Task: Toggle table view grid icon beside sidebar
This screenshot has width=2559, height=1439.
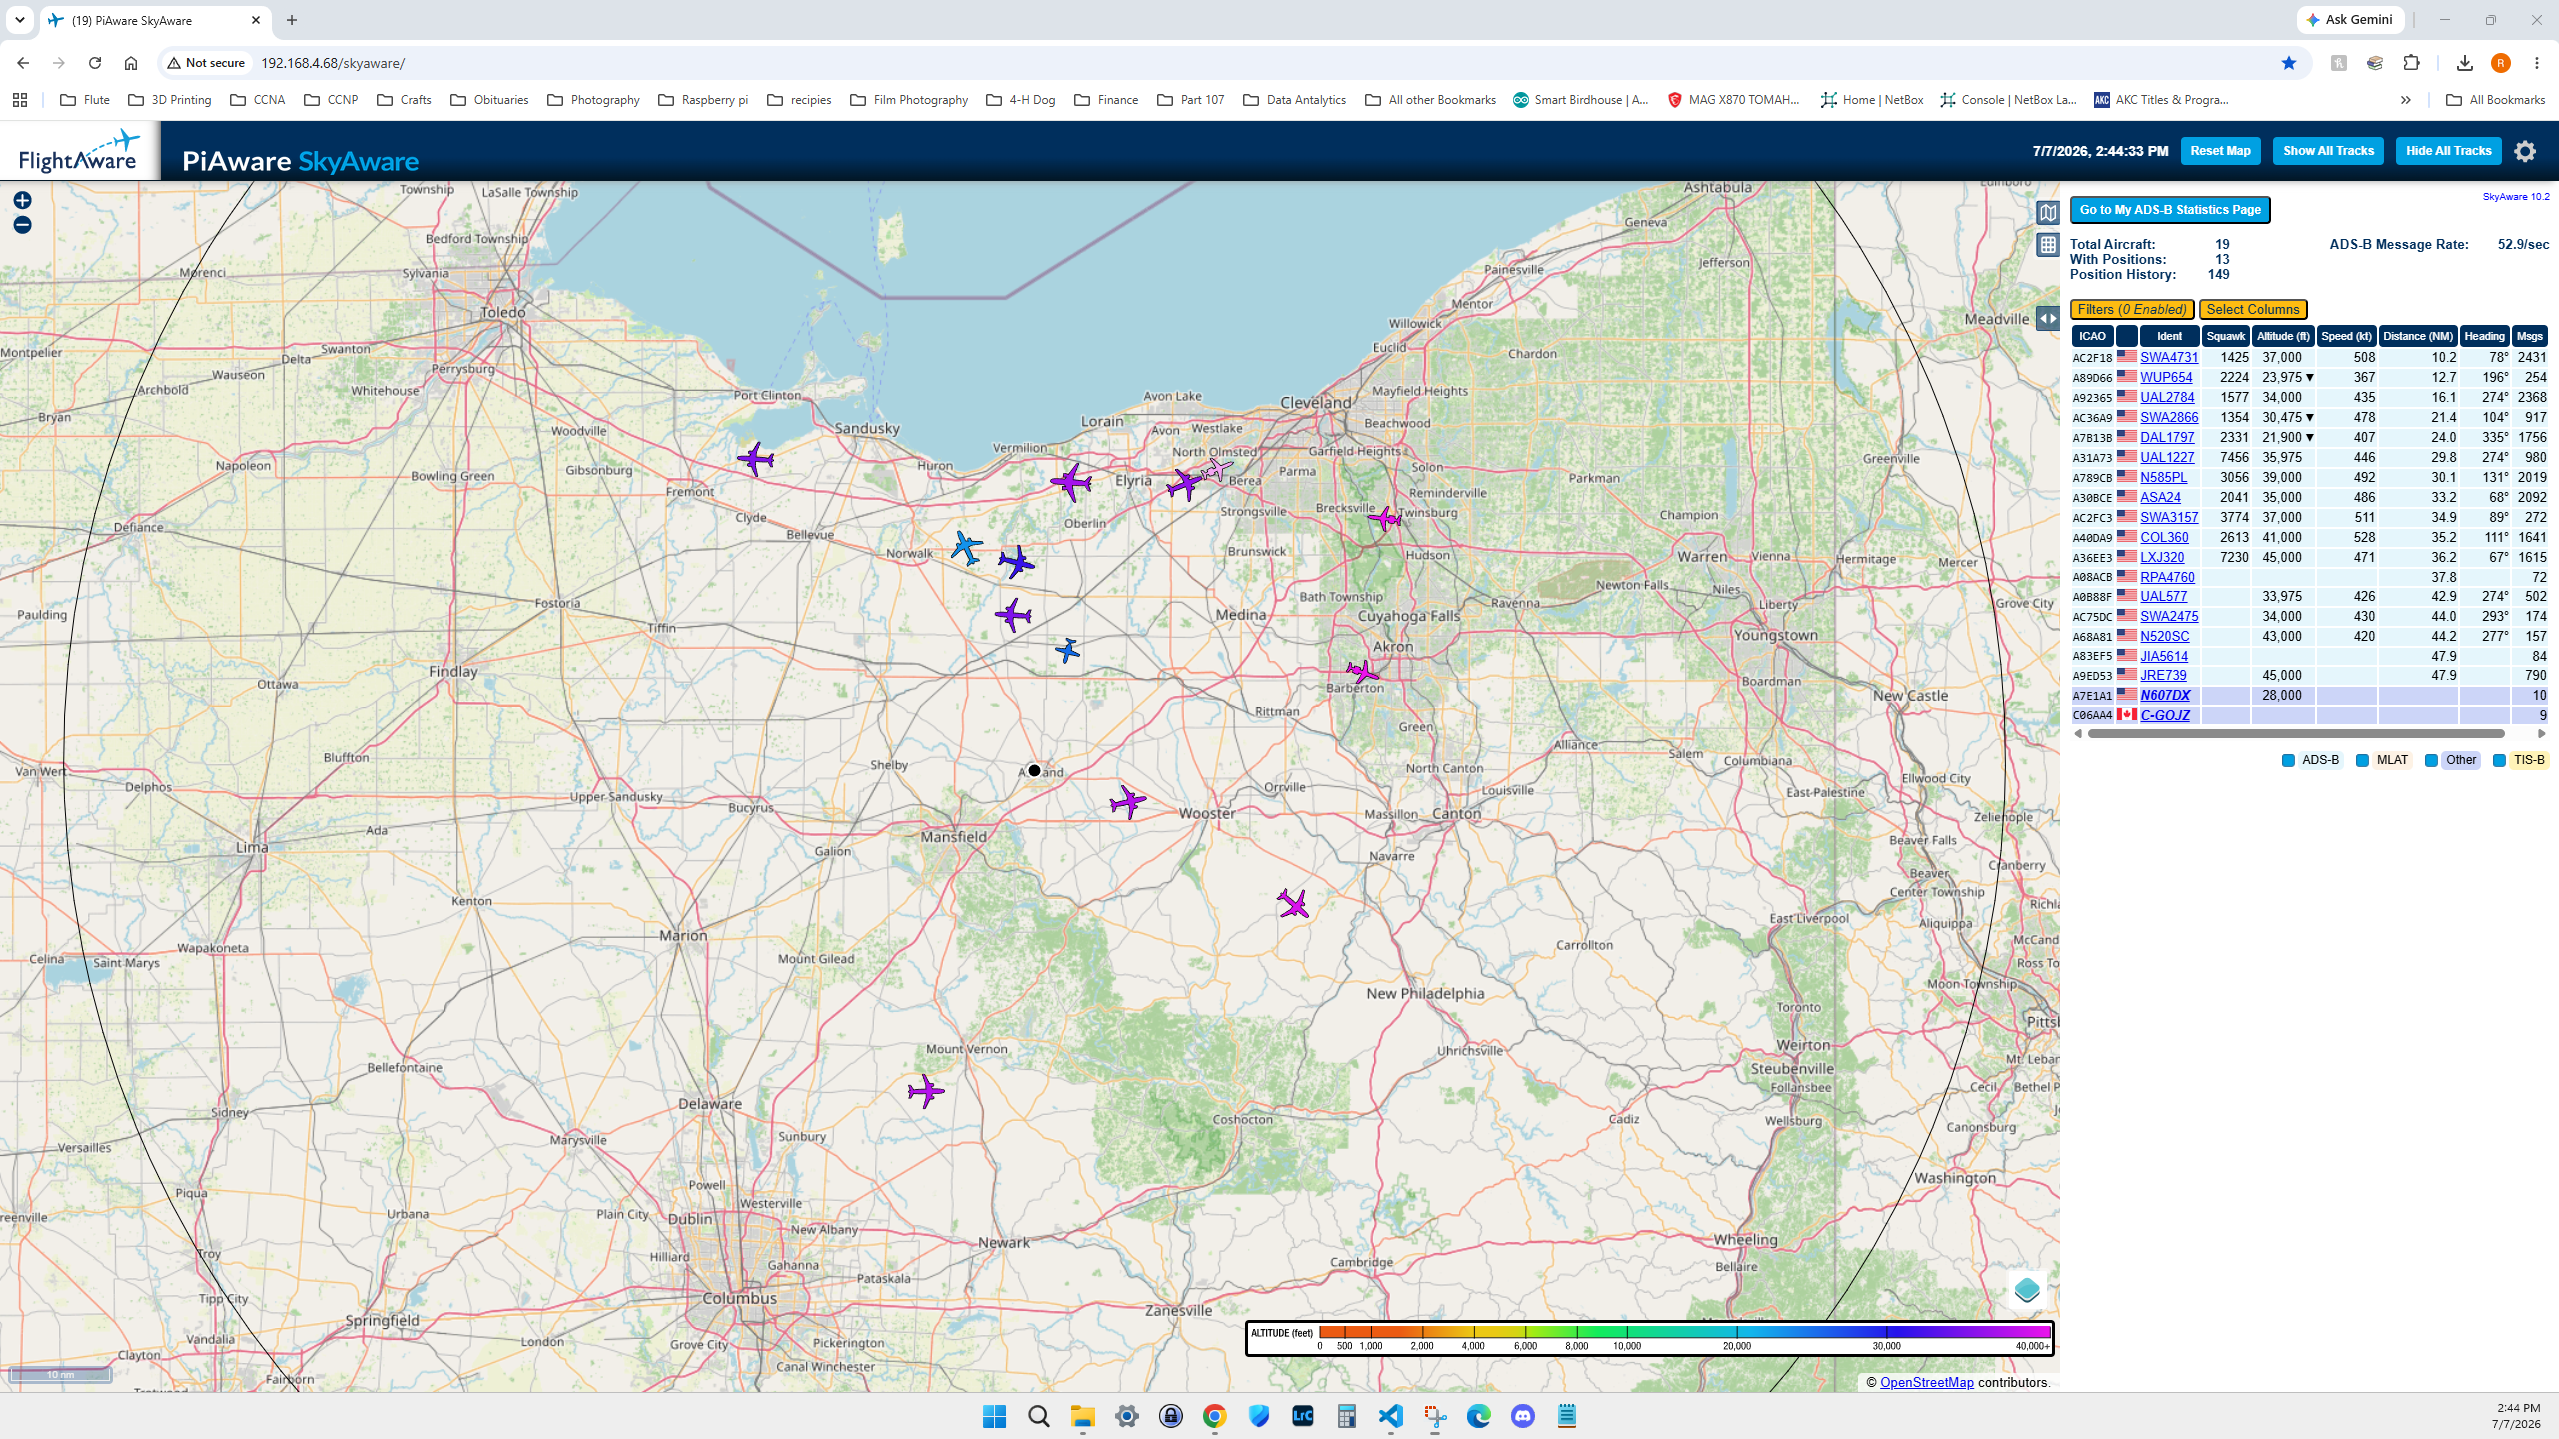Action: click(2047, 245)
